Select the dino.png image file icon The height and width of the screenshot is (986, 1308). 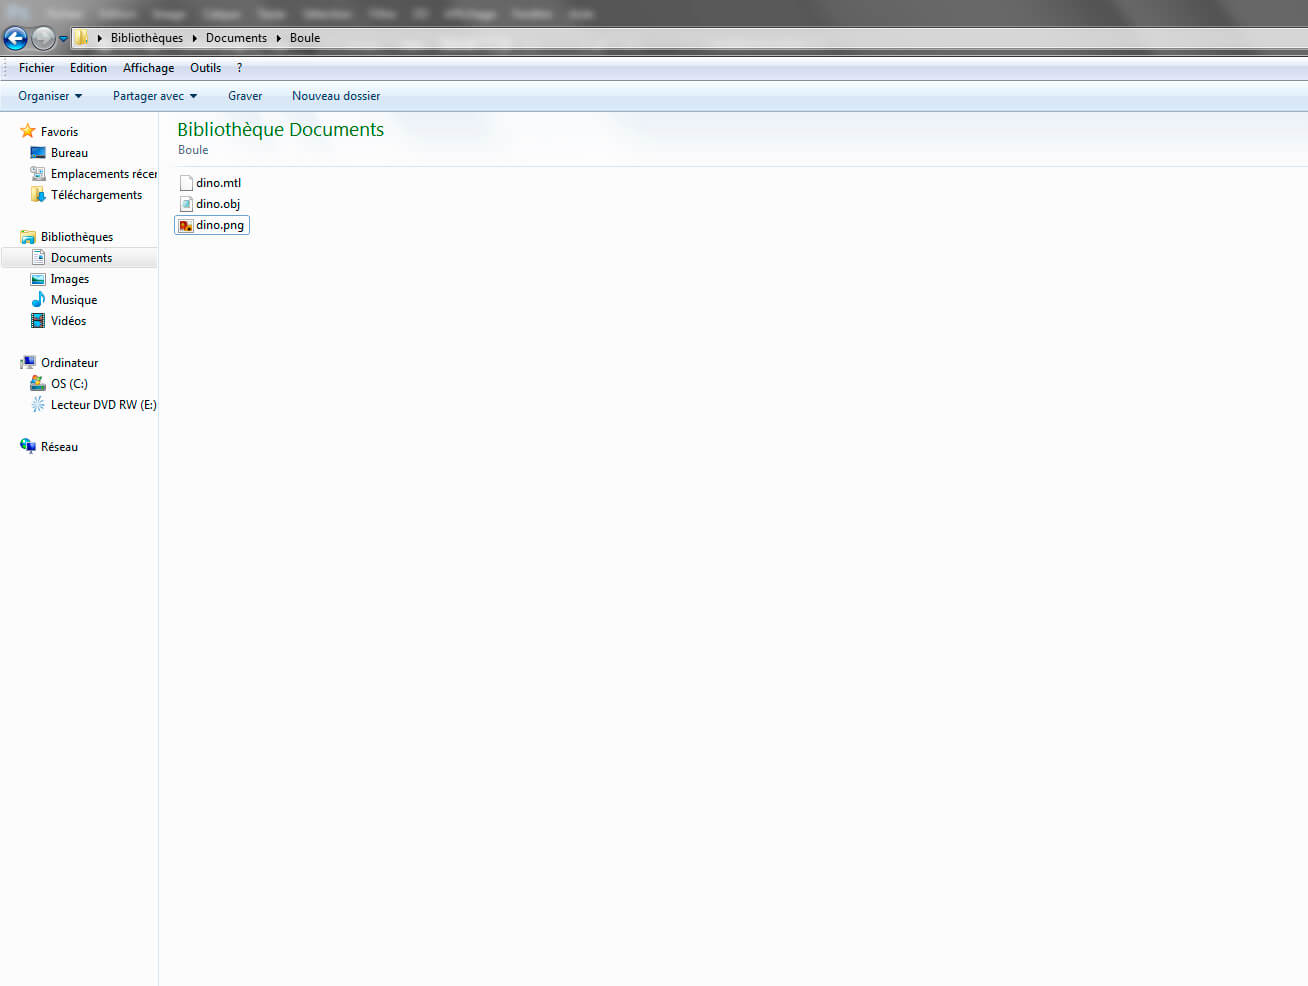tap(186, 225)
